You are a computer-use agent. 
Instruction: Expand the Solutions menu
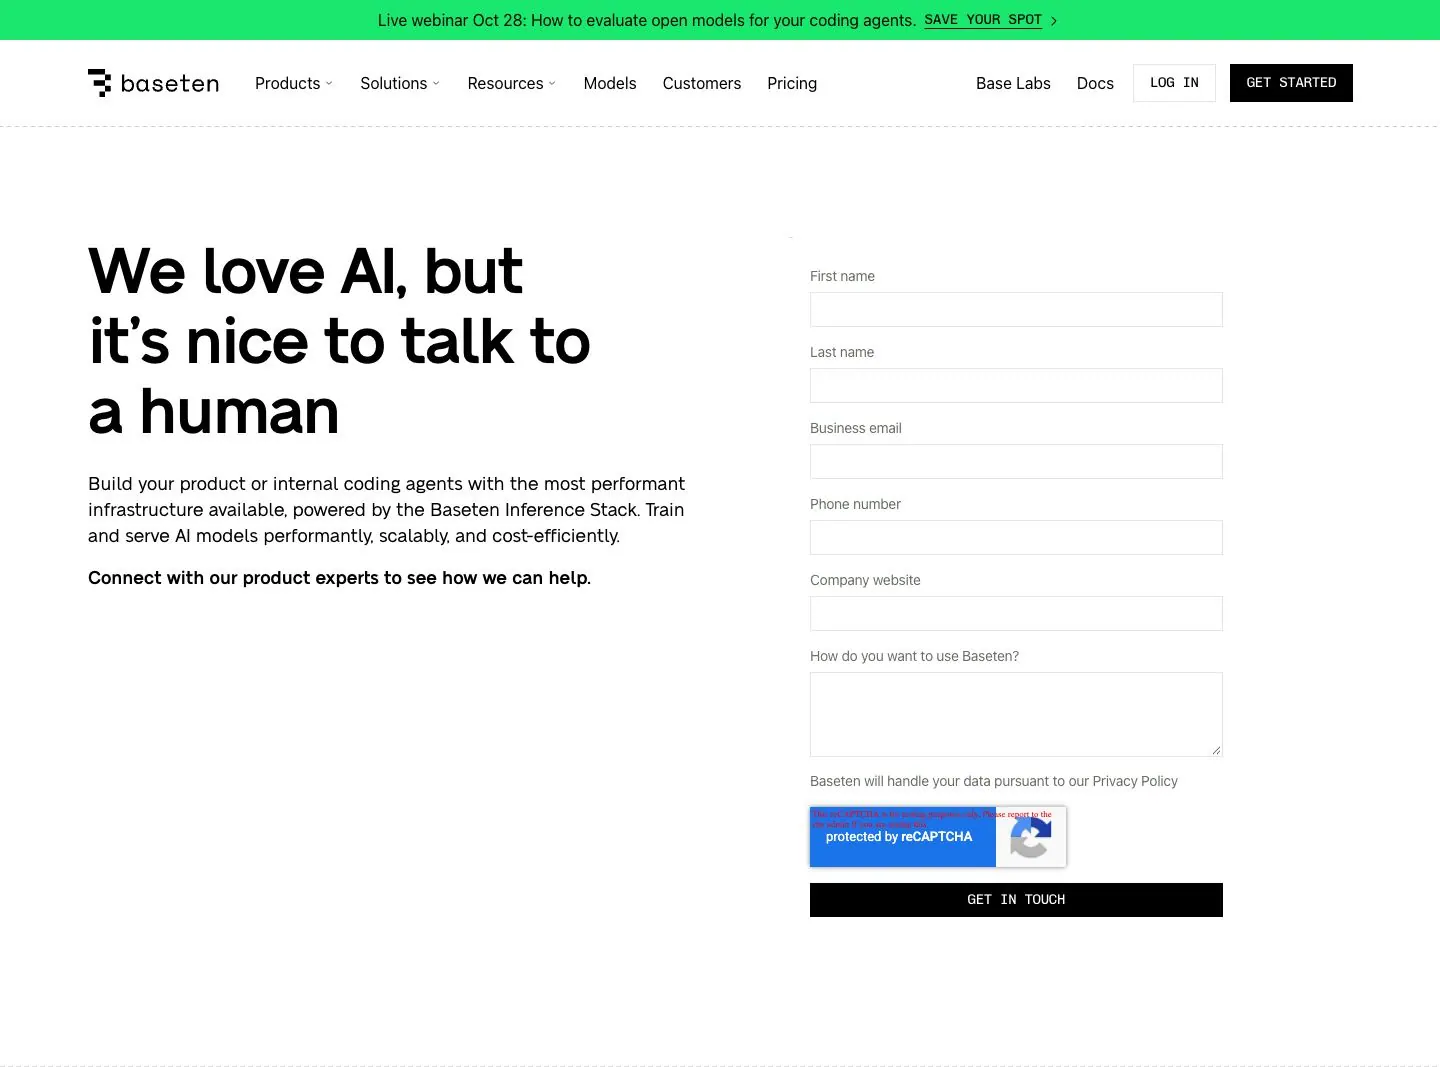400,83
